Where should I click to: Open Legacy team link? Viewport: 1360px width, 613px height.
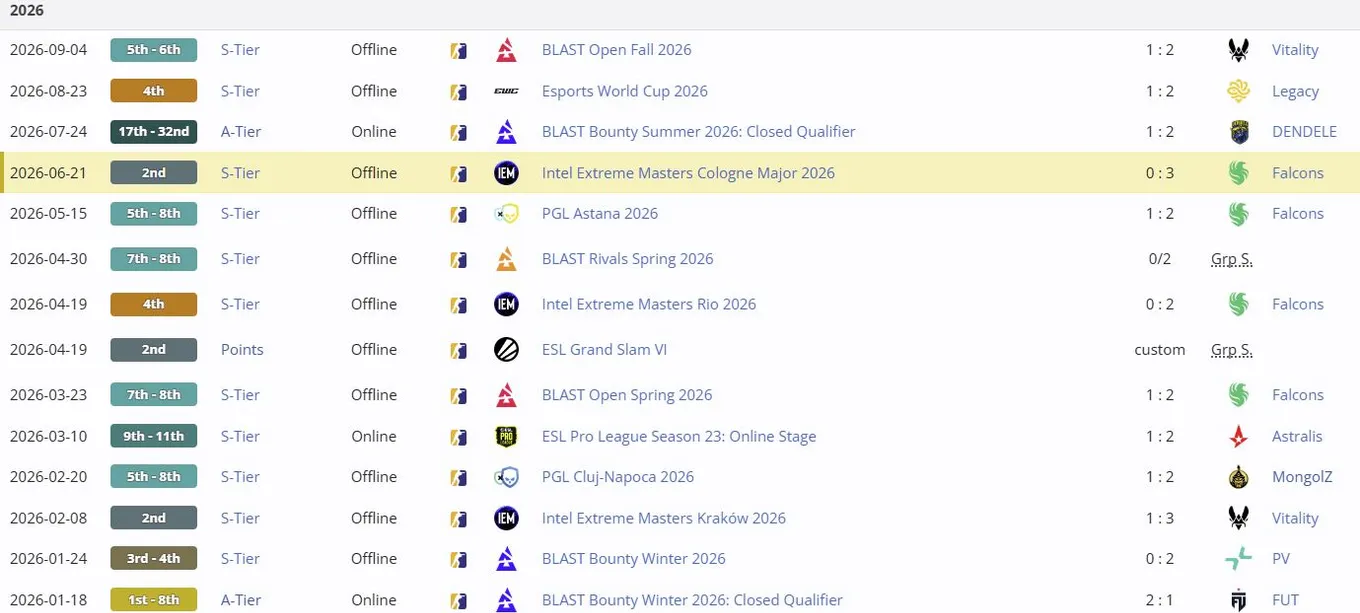[x=1295, y=91]
